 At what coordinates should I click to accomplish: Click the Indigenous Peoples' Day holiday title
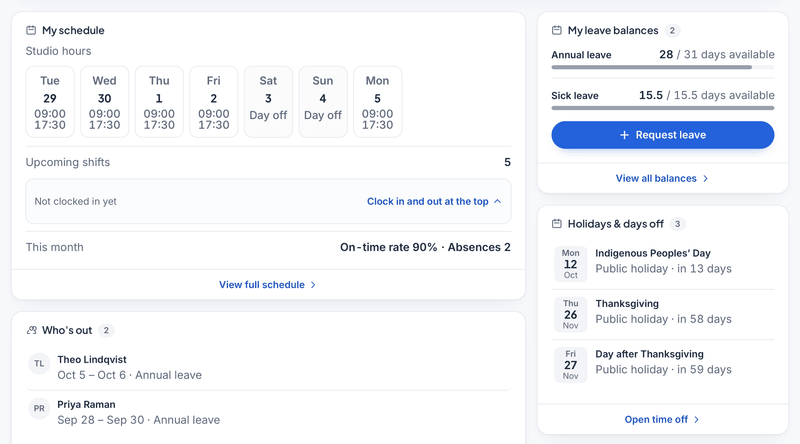pos(653,253)
